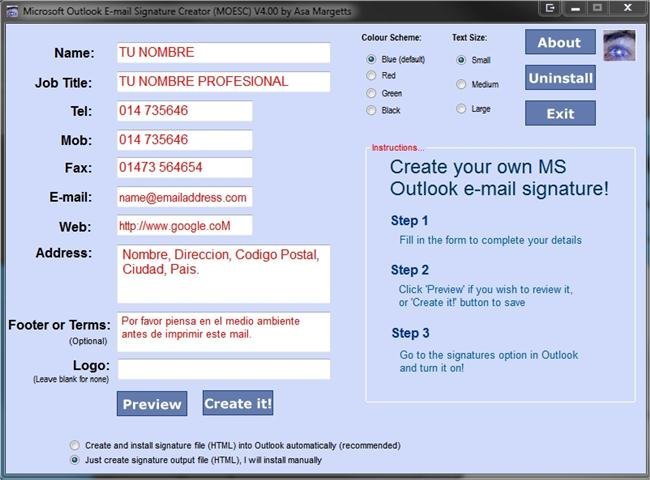Set text size to Large
The height and width of the screenshot is (480, 650).
pyautogui.click(x=461, y=108)
